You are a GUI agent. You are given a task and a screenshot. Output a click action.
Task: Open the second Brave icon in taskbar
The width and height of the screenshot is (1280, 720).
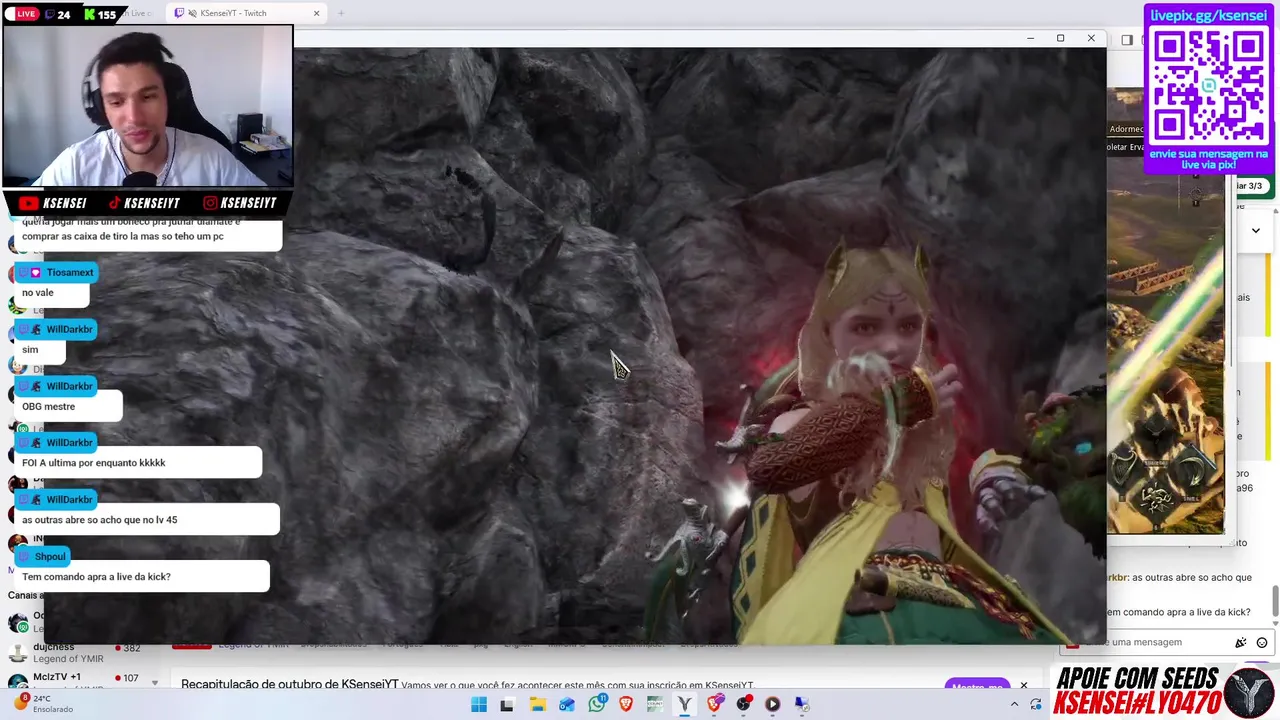click(715, 705)
